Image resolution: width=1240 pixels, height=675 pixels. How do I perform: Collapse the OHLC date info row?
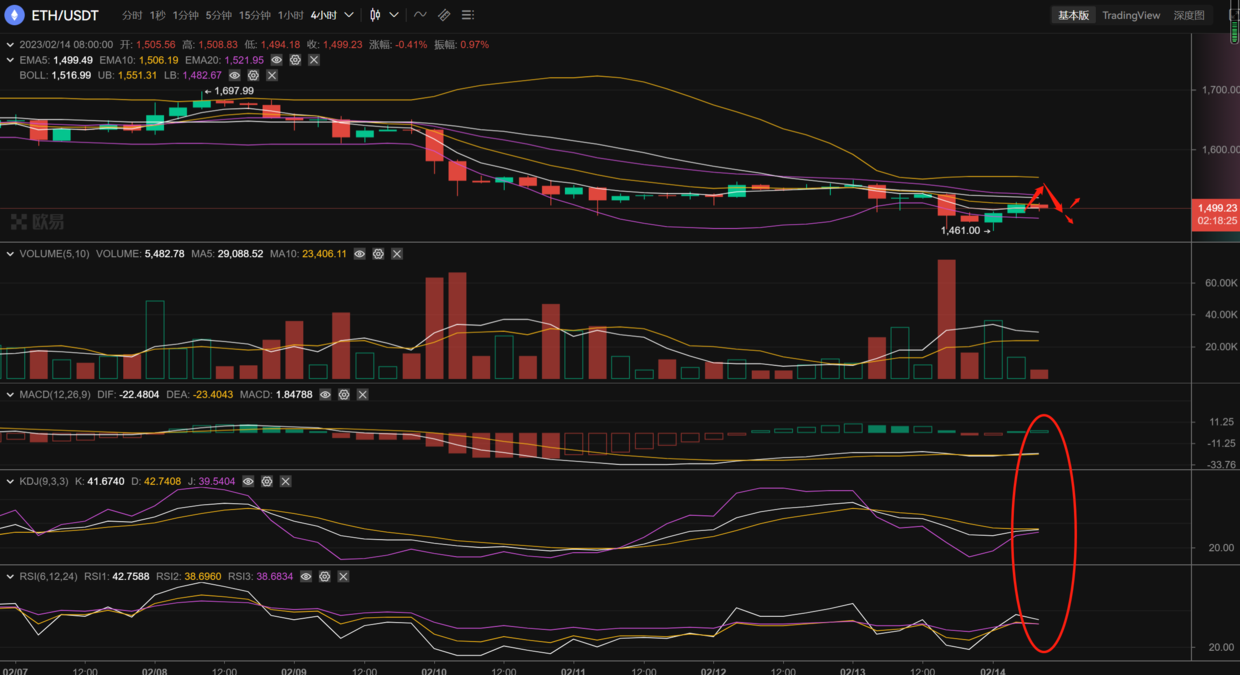10,45
